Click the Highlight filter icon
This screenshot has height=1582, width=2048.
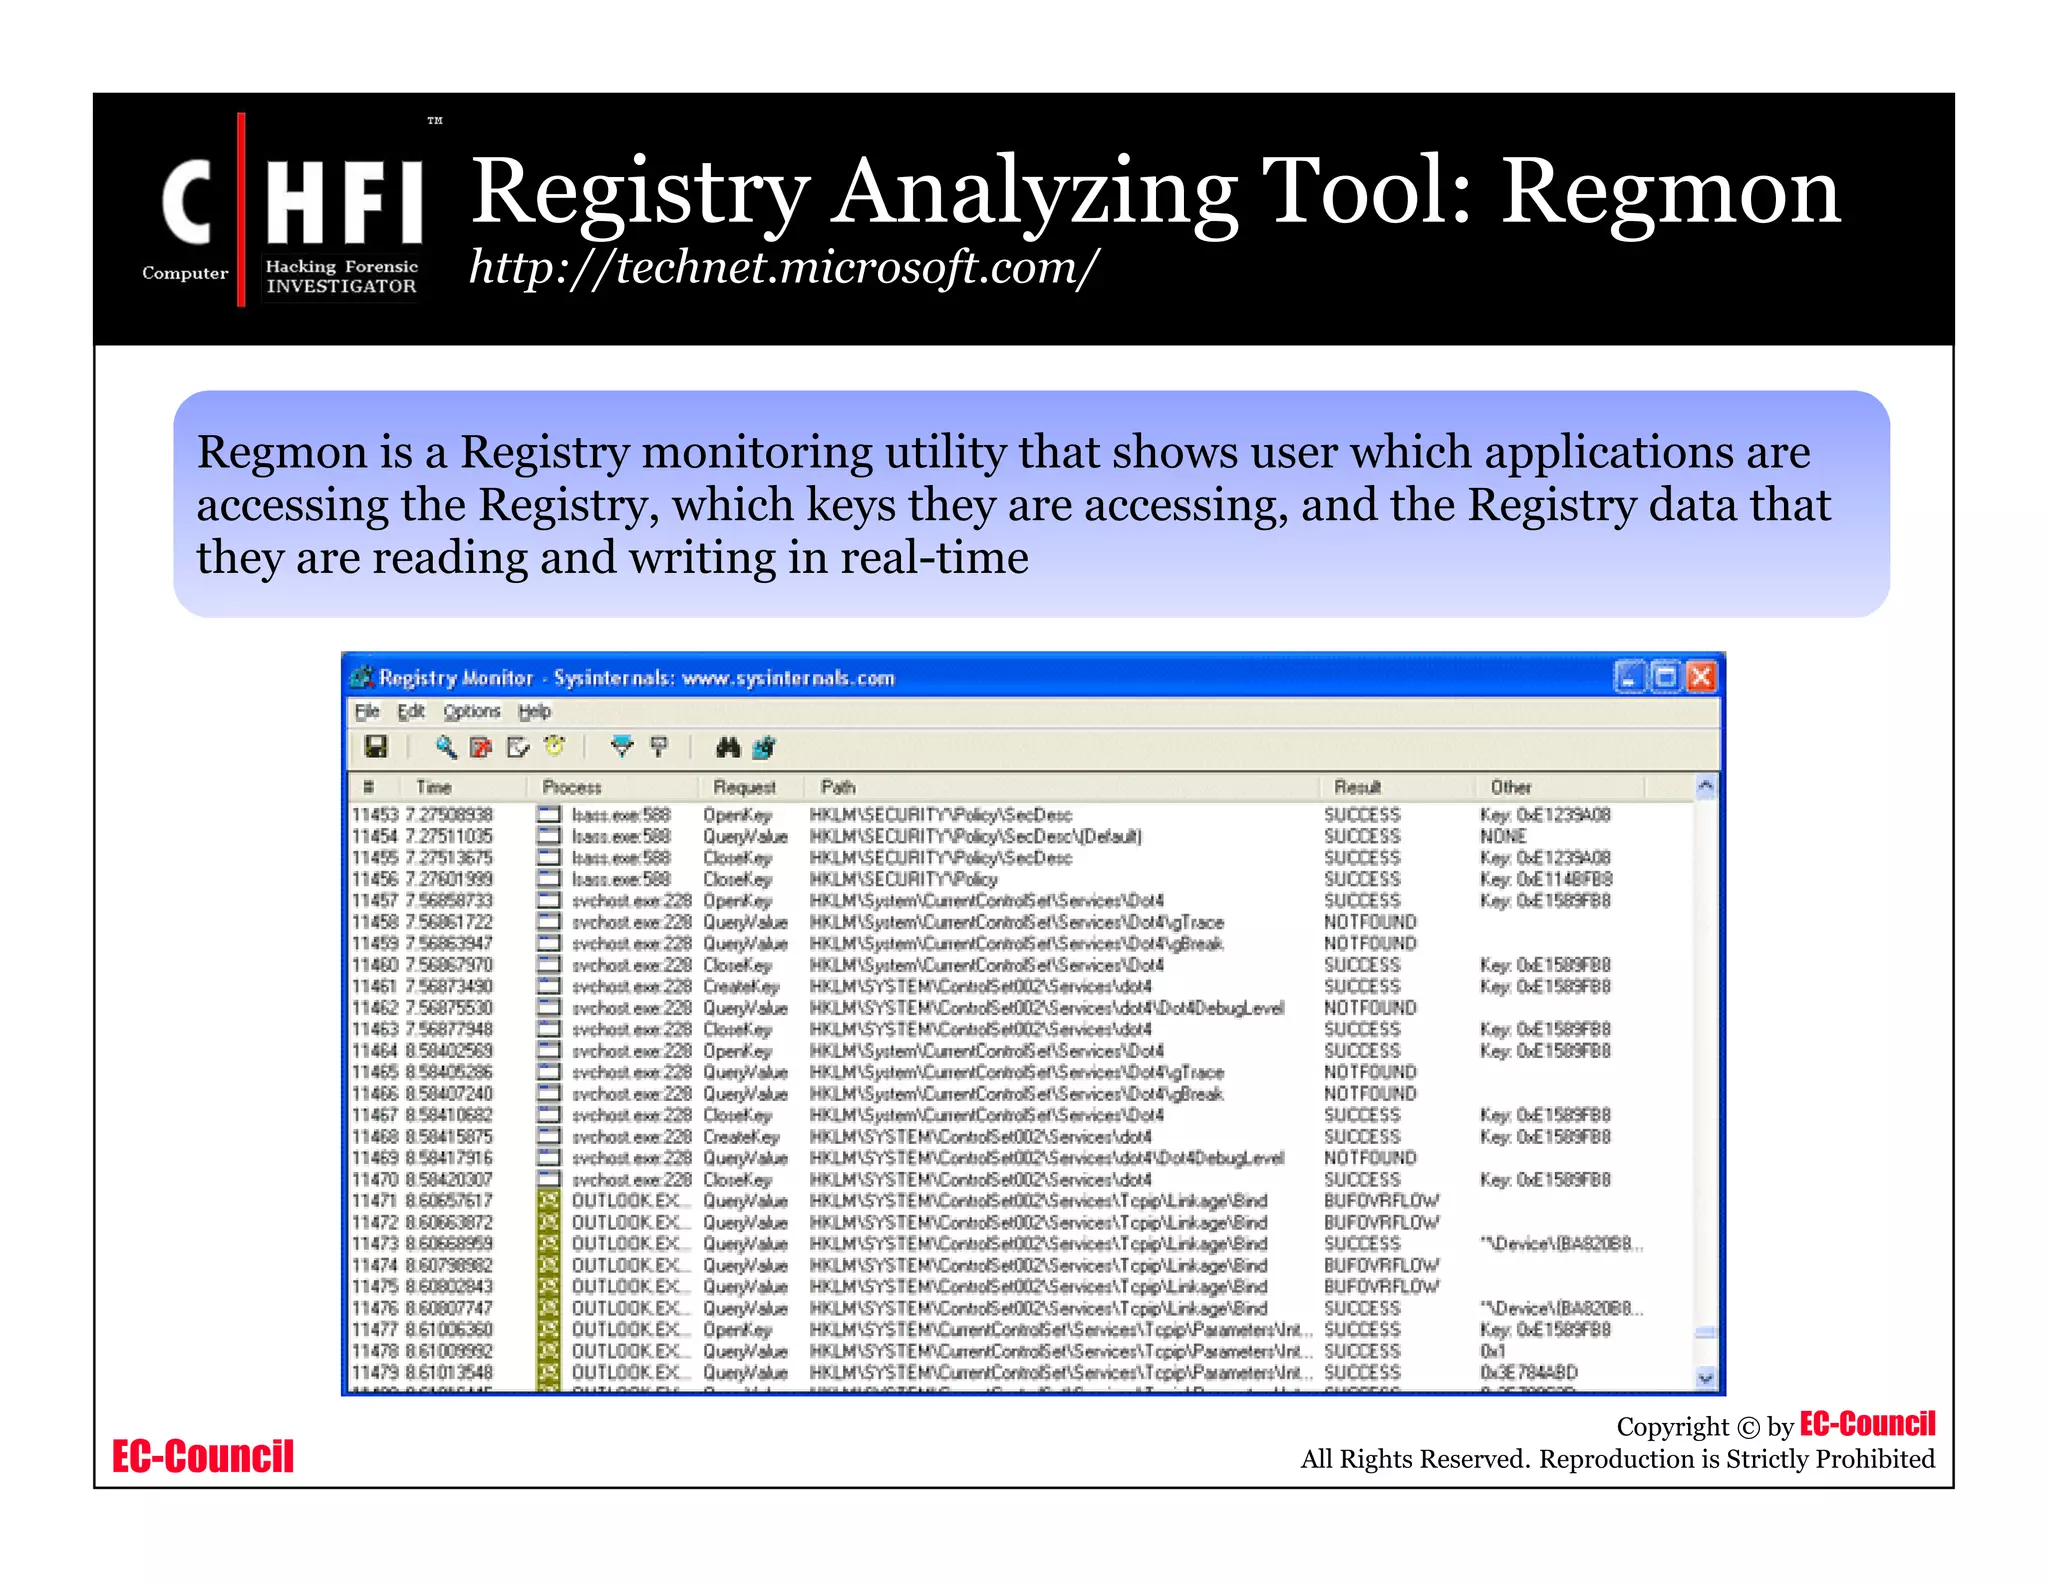tap(659, 746)
